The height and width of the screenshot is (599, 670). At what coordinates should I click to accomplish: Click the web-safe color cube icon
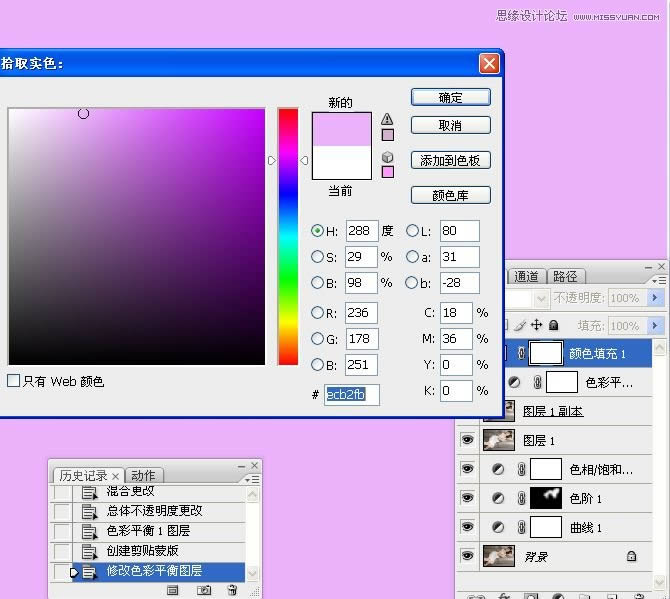[387, 157]
